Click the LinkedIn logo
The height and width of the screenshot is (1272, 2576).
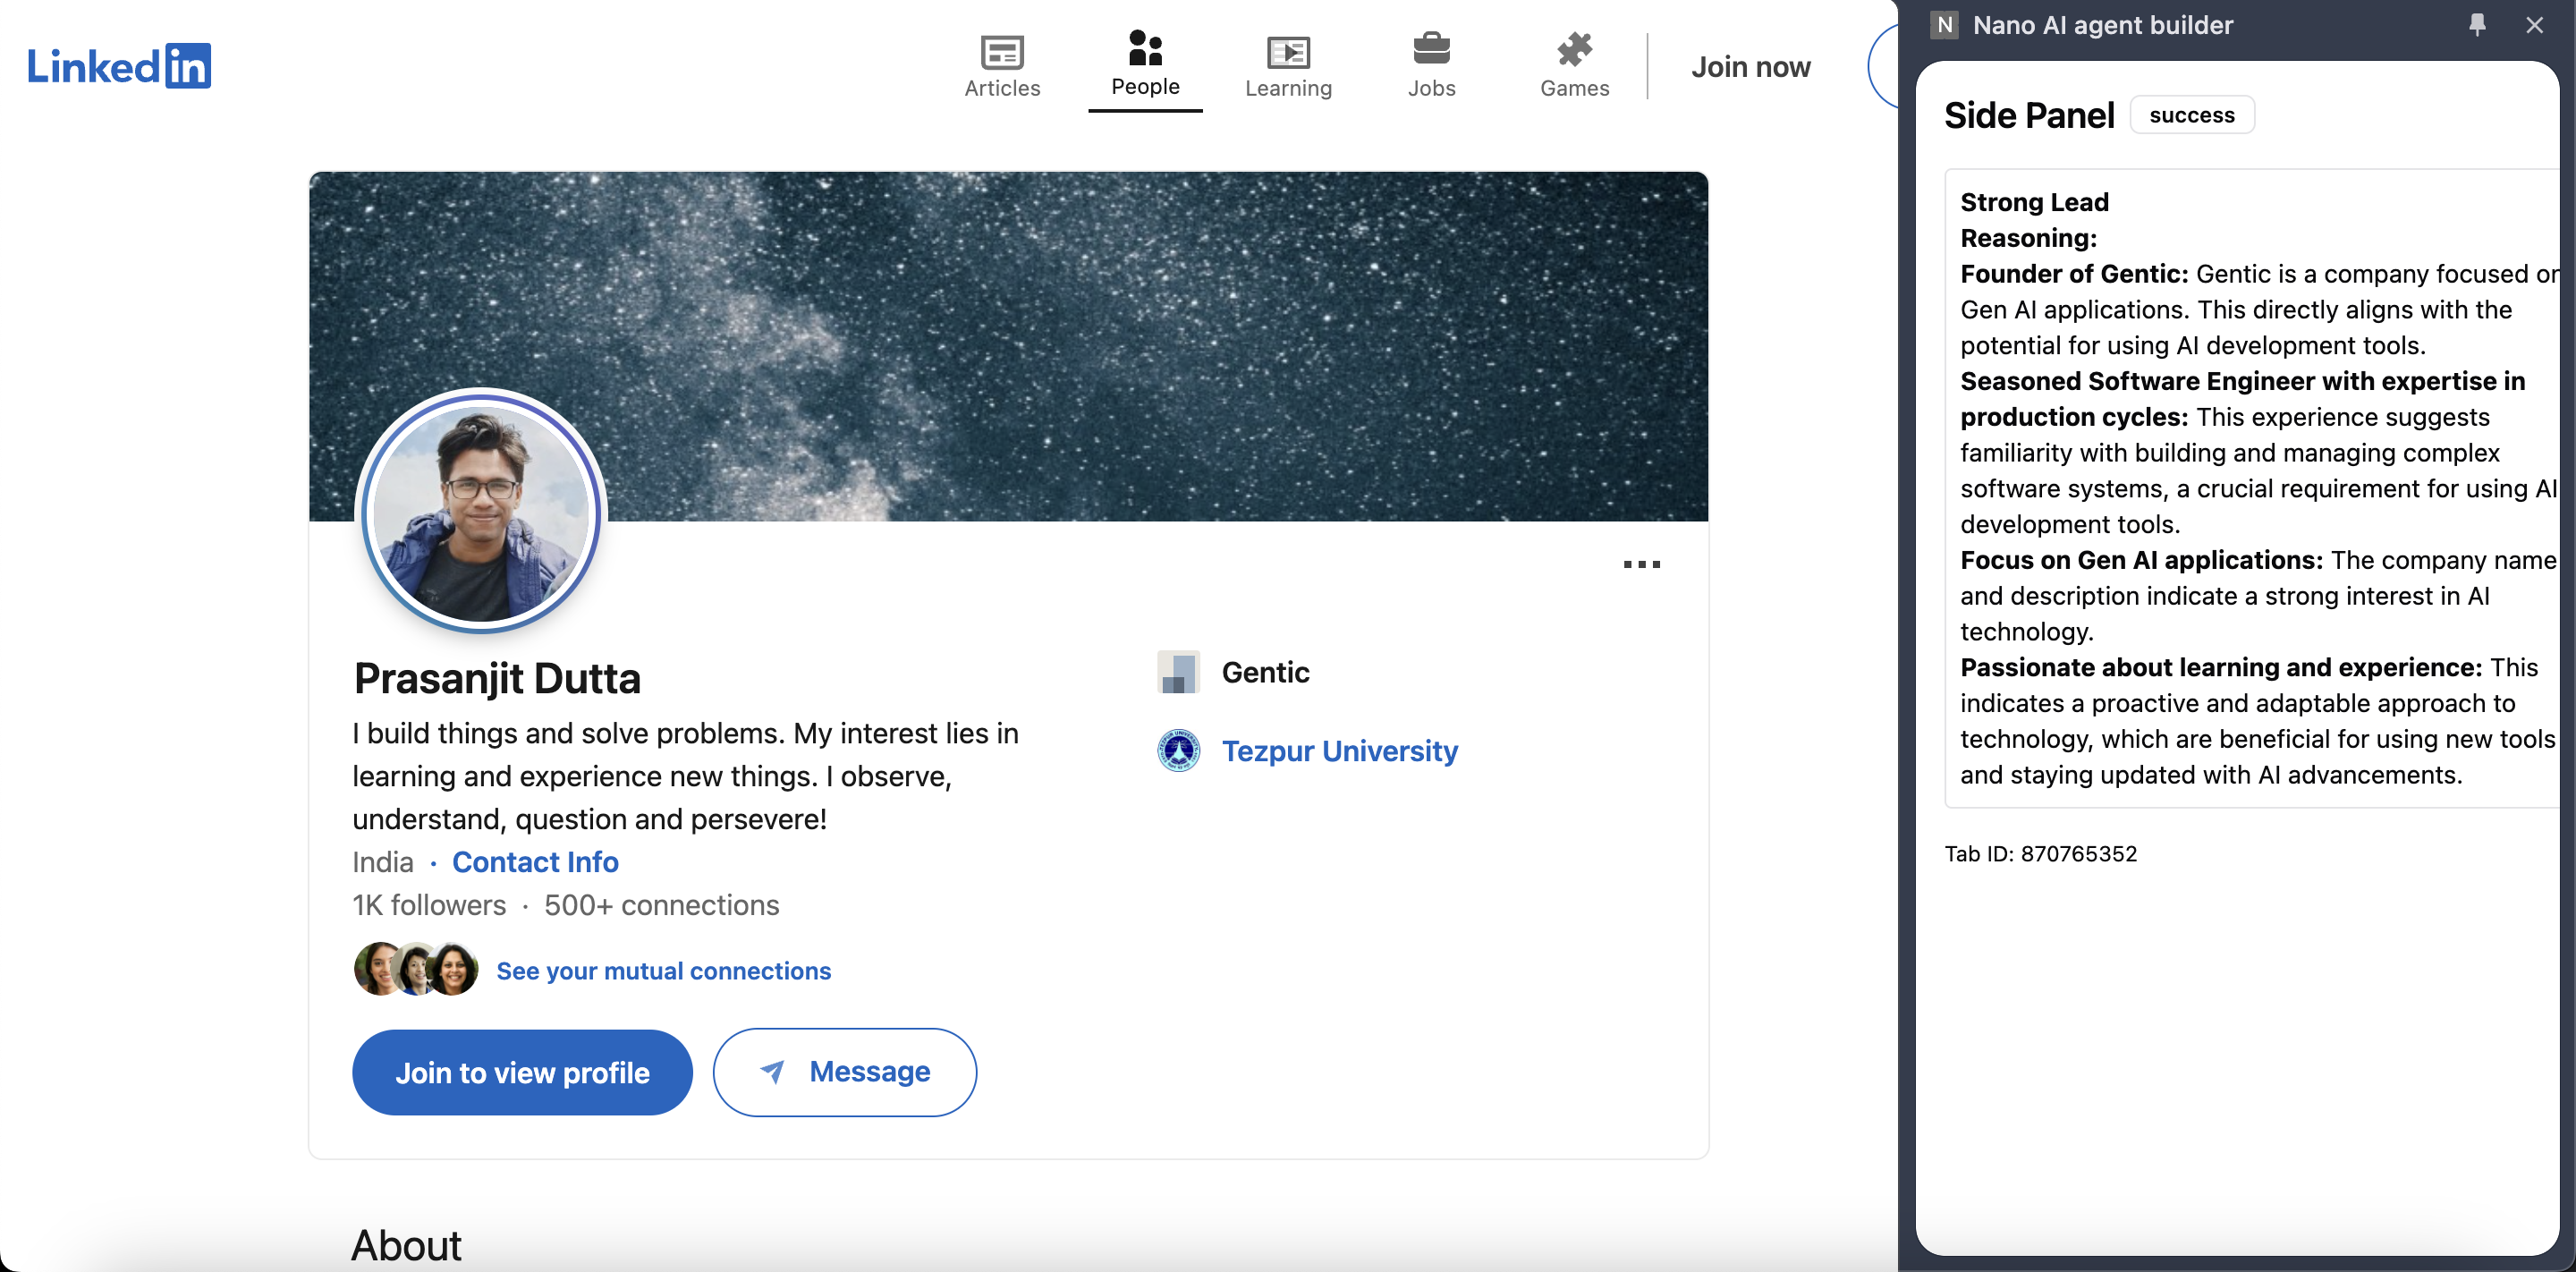click(119, 66)
